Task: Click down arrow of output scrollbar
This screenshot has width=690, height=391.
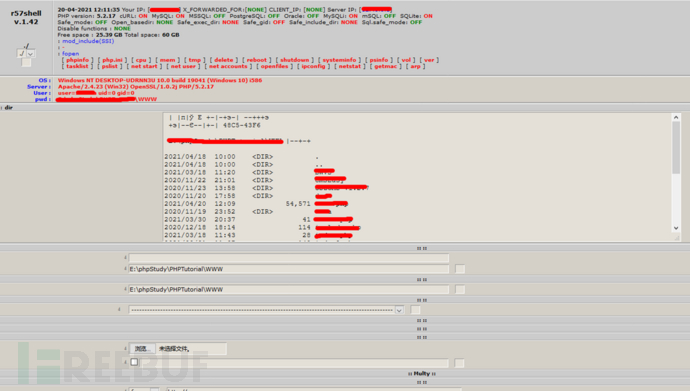Action: point(676,228)
